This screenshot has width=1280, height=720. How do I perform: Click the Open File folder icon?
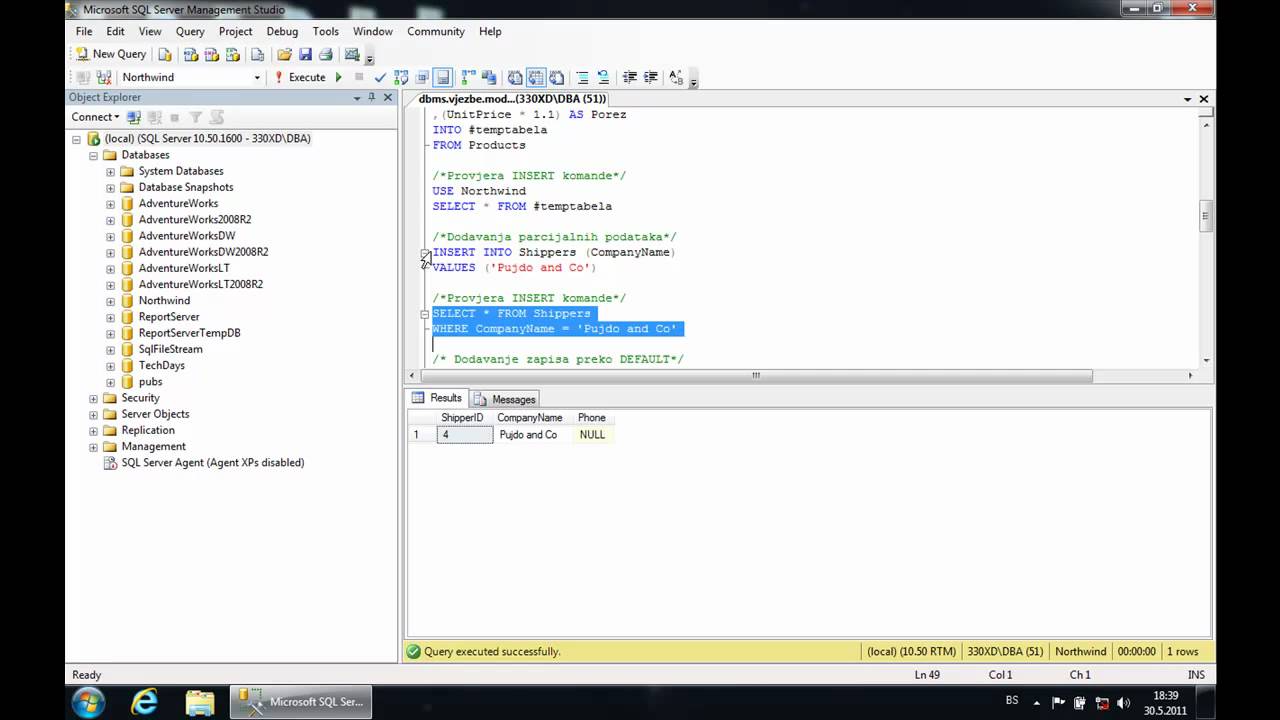pos(285,54)
